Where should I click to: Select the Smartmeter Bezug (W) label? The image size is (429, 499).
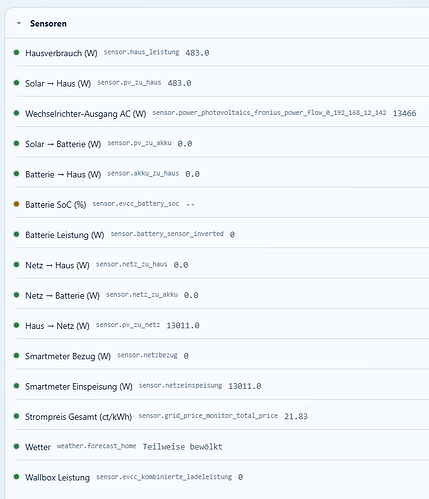point(68,356)
